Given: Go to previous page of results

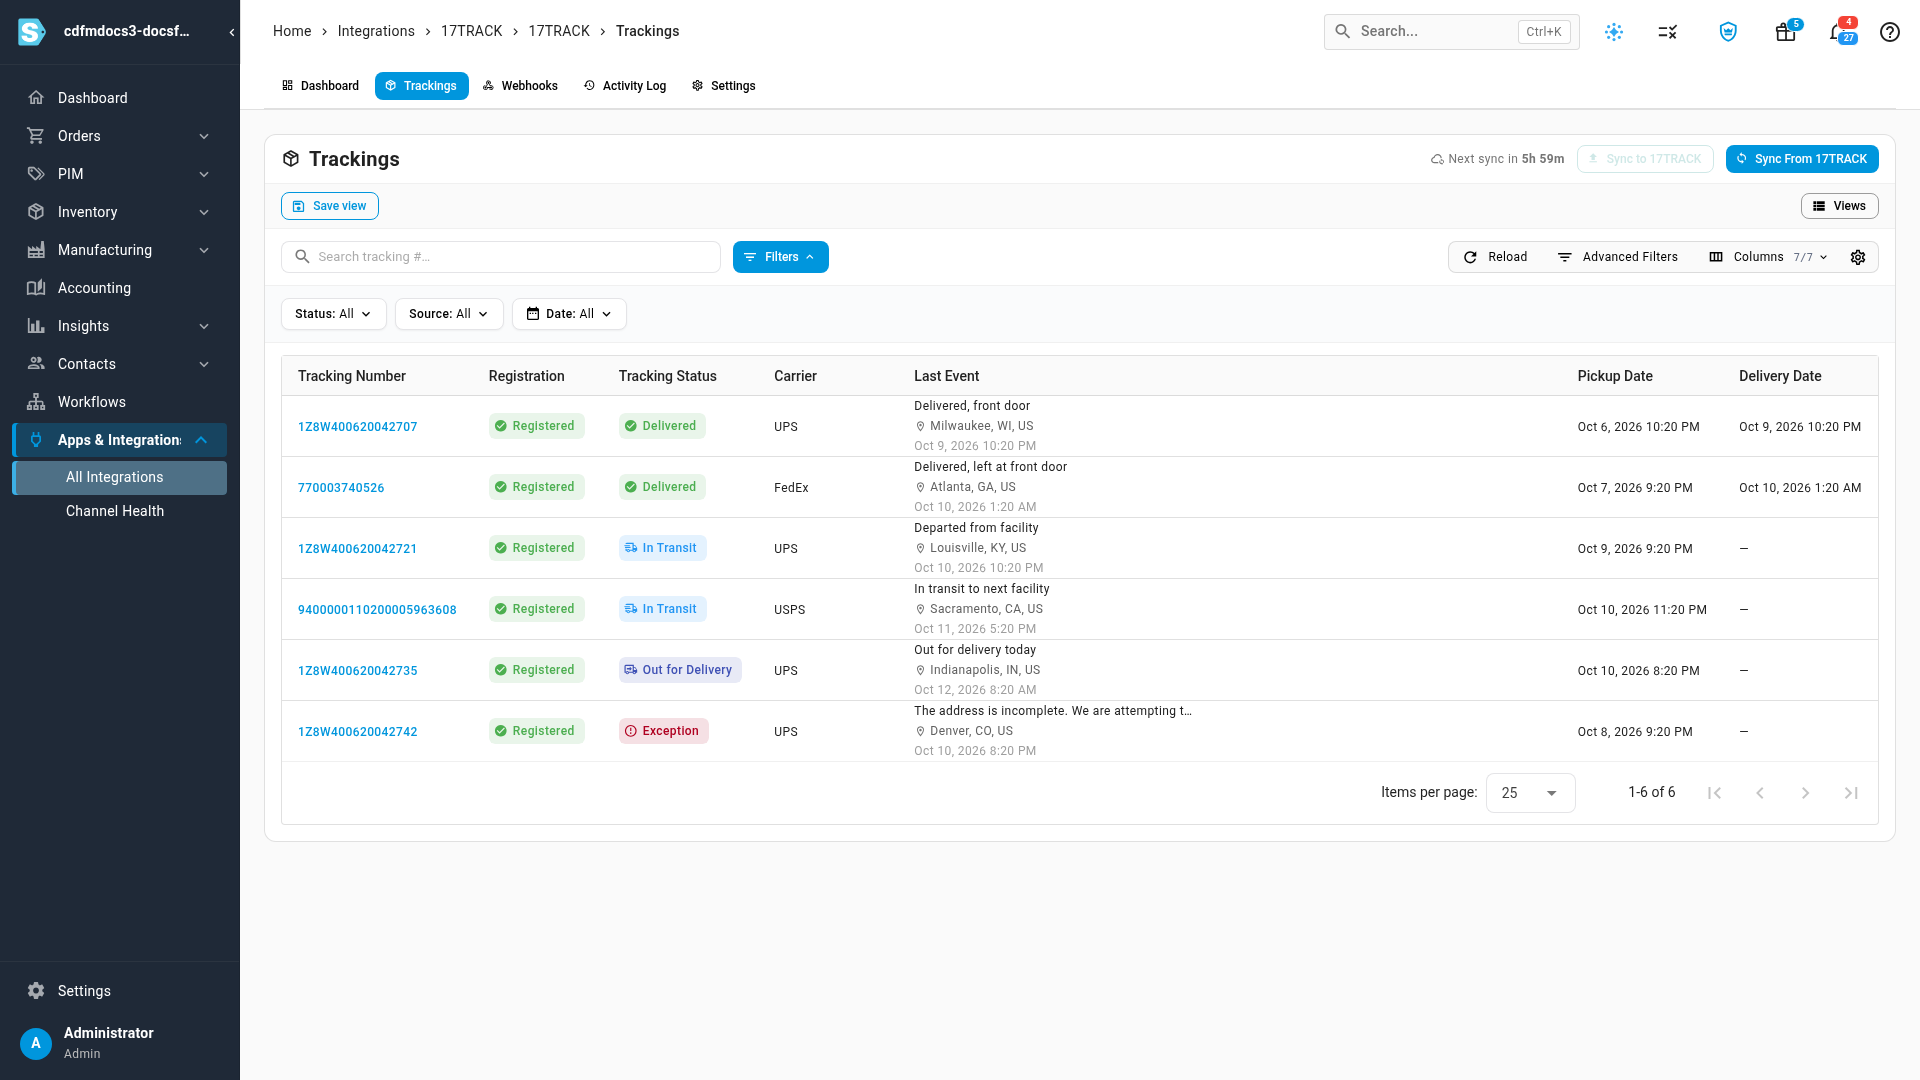Looking at the screenshot, I should (x=1760, y=793).
